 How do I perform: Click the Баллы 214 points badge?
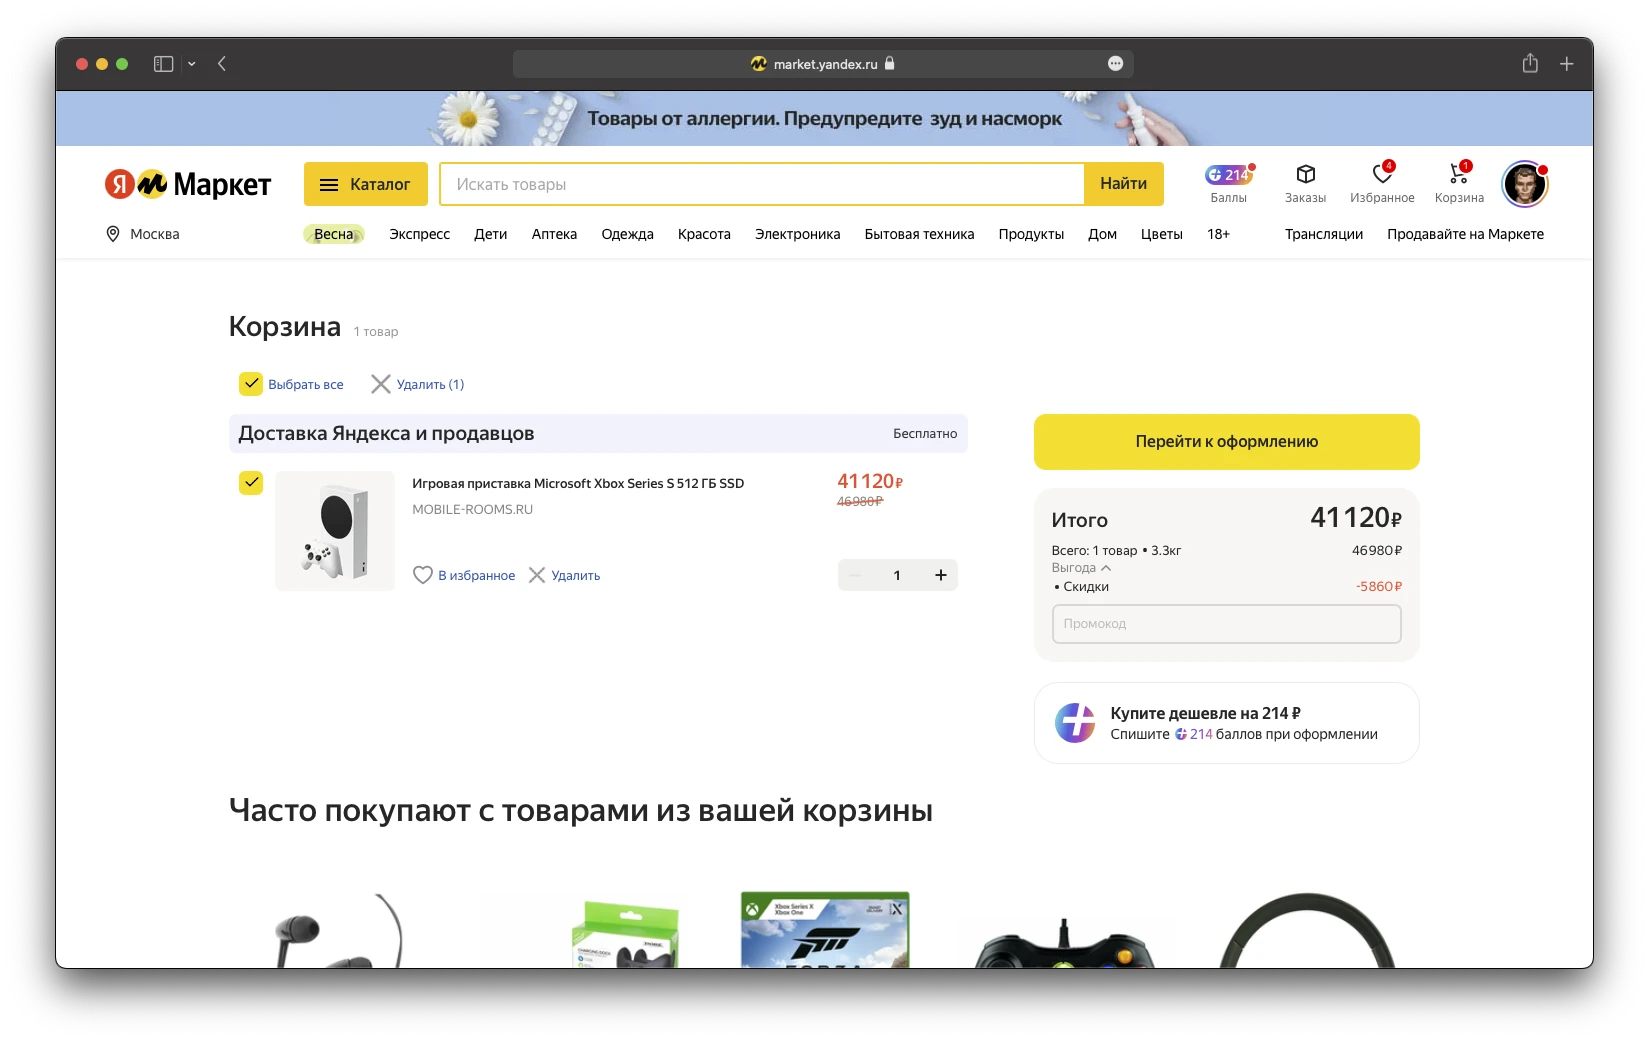tap(1228, 176)
